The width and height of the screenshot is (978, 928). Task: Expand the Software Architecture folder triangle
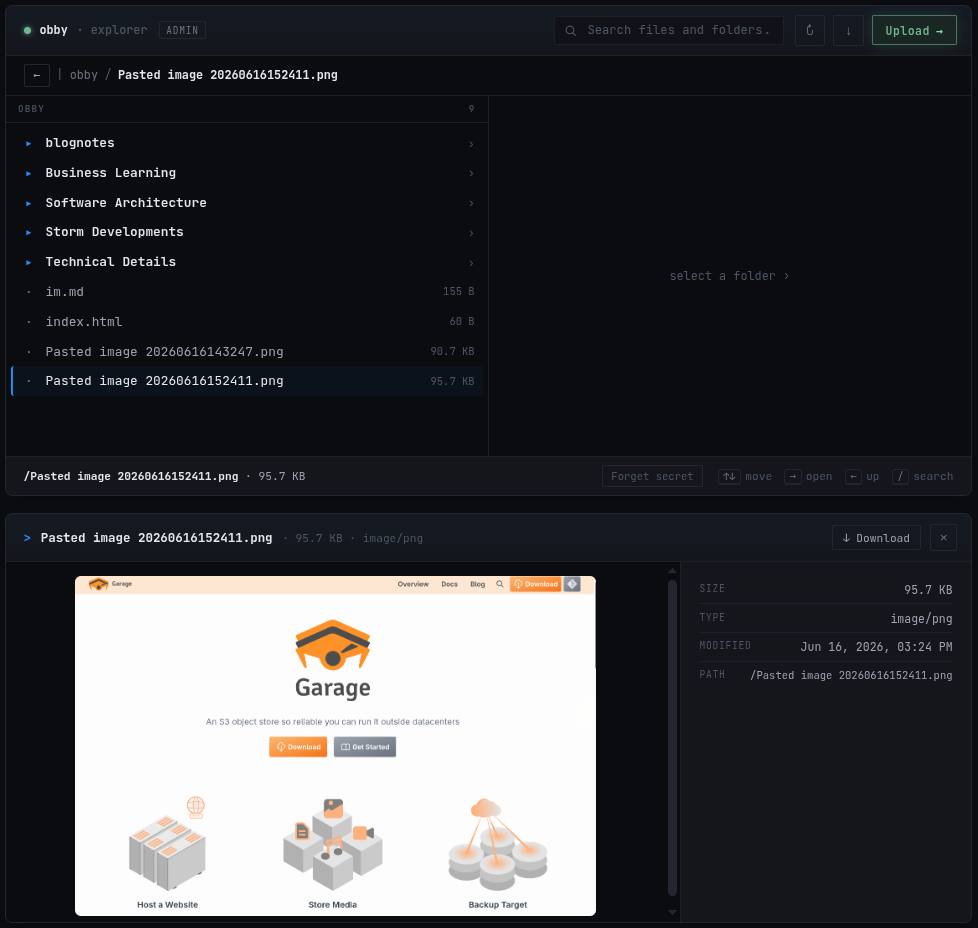(29, 203)
